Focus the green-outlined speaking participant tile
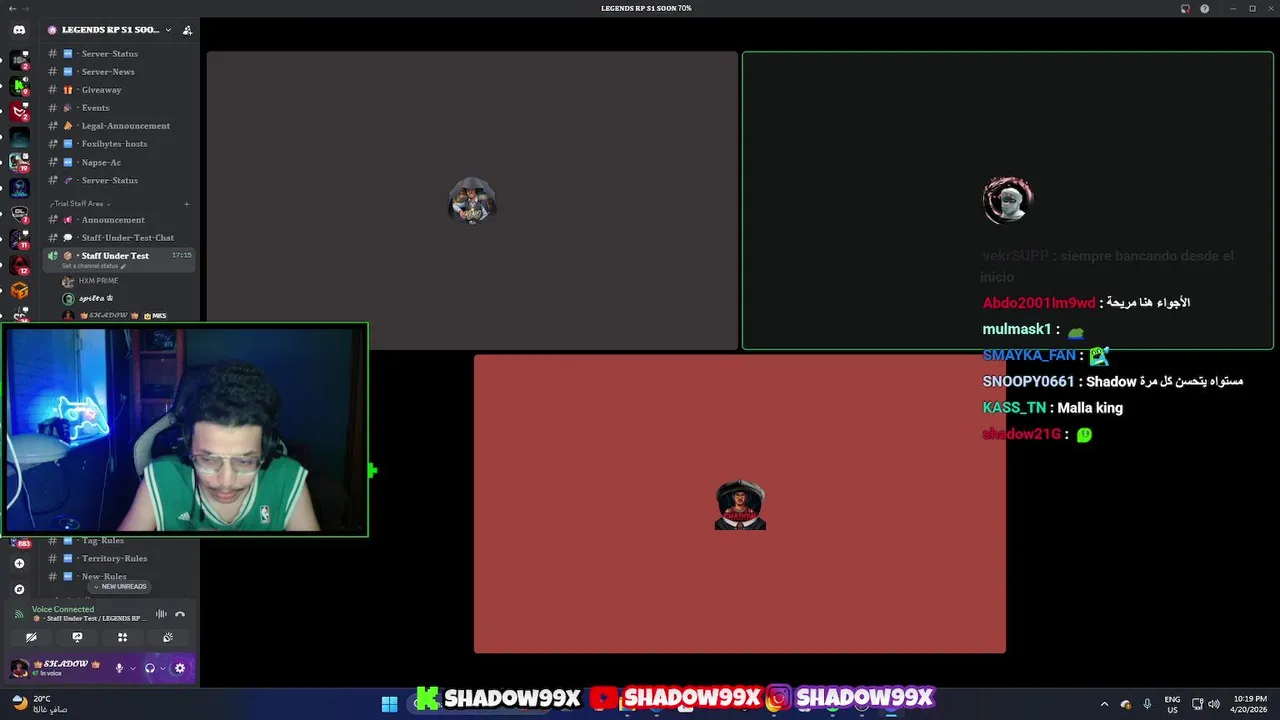The image size is (1280, 720). (x=1007, y=201)
